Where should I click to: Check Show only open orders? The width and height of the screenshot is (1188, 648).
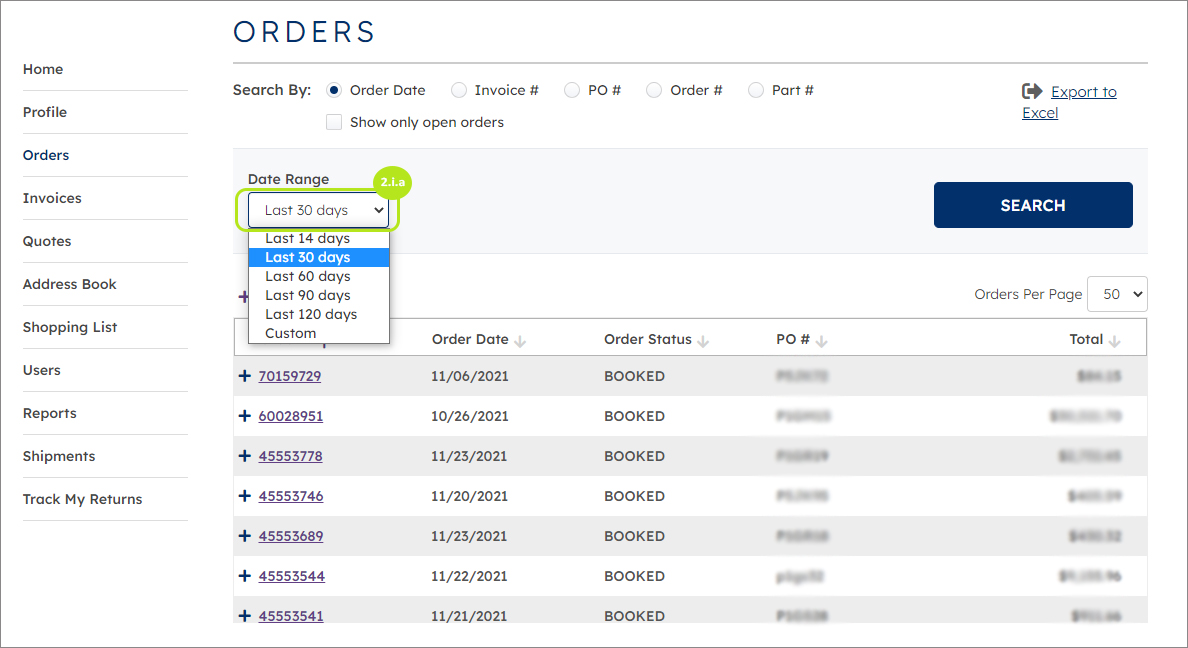pyautogui.click(x=334, y=122)
